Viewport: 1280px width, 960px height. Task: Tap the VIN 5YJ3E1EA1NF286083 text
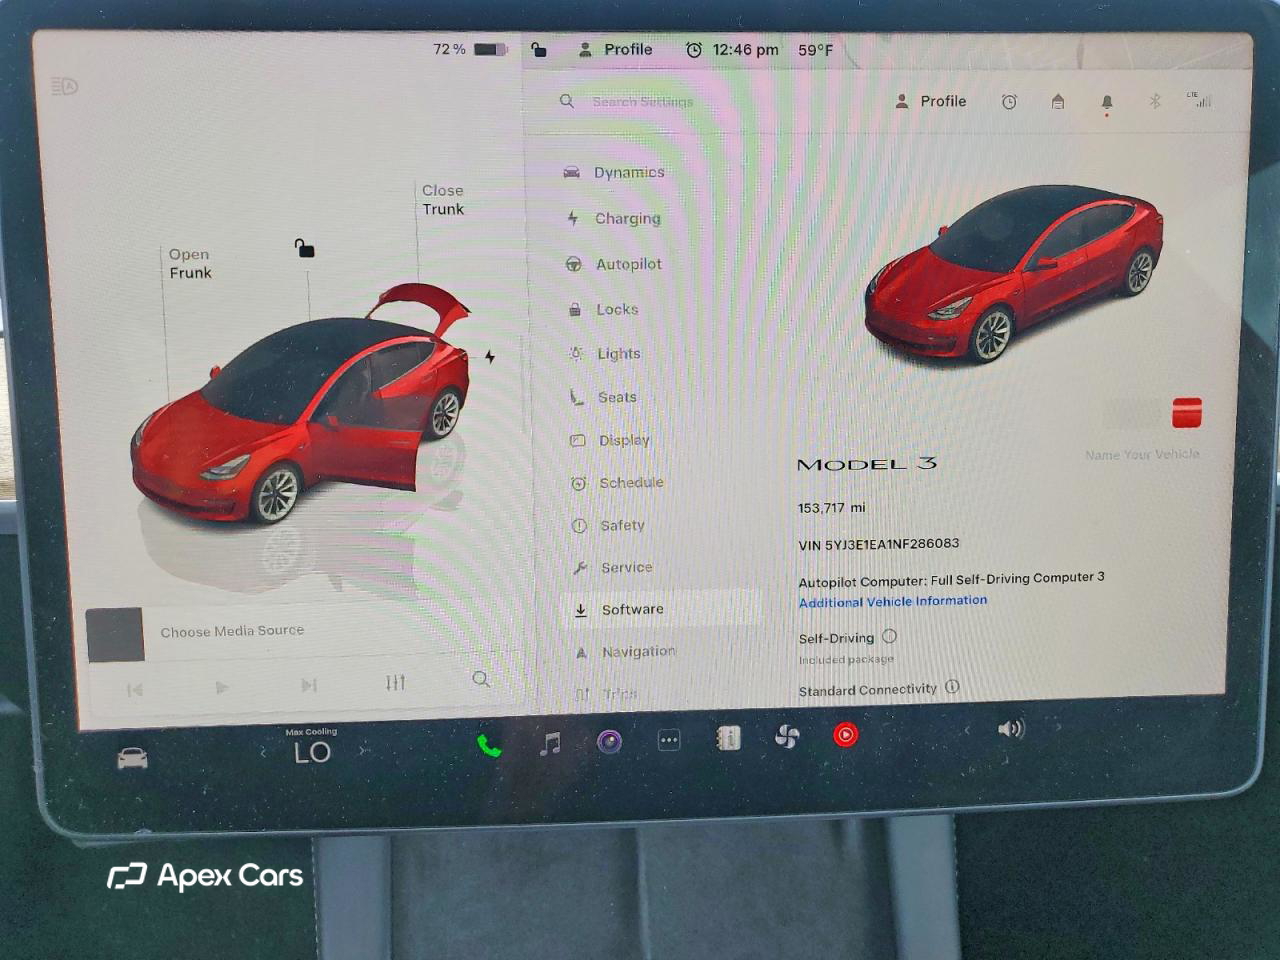coord(879,544)
